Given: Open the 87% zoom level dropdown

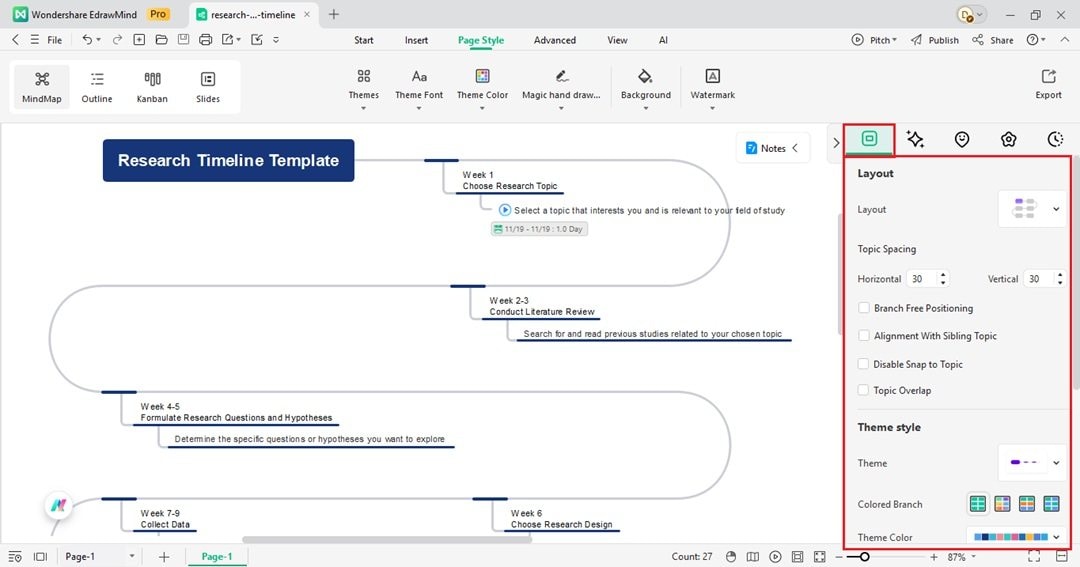Looking at the screenshot, I should coord(962,557).
